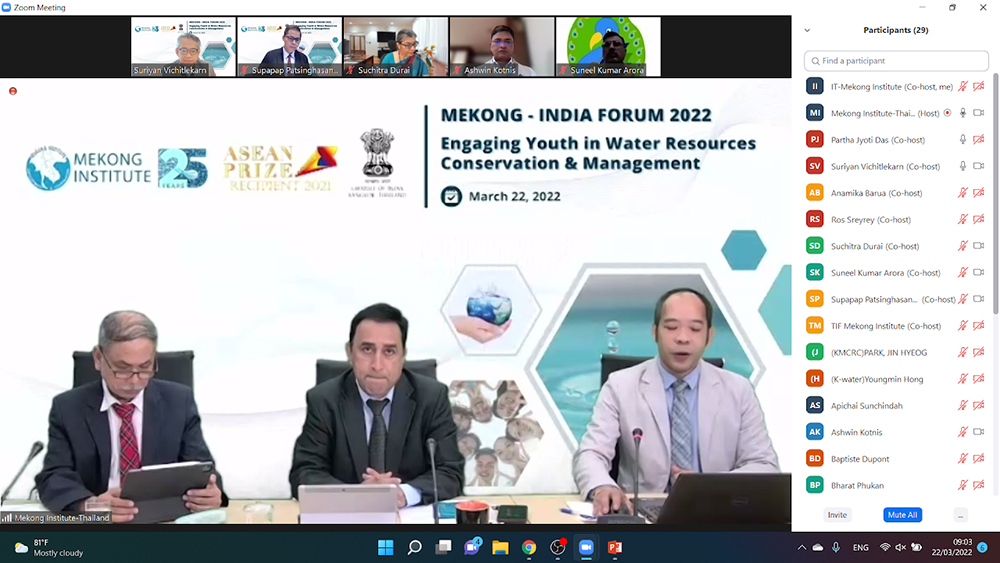Click the ENG language indicator
The height and width of the screenshot is (563, 1000).
pos(860,547)
